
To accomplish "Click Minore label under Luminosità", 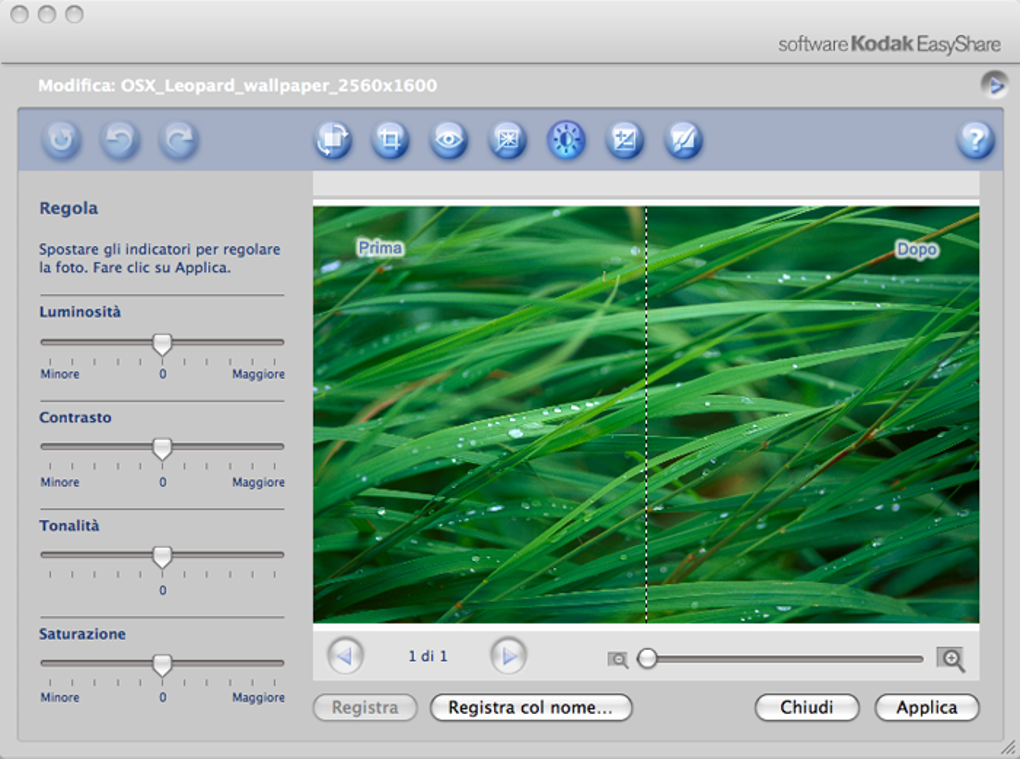I will pos(60,374).
